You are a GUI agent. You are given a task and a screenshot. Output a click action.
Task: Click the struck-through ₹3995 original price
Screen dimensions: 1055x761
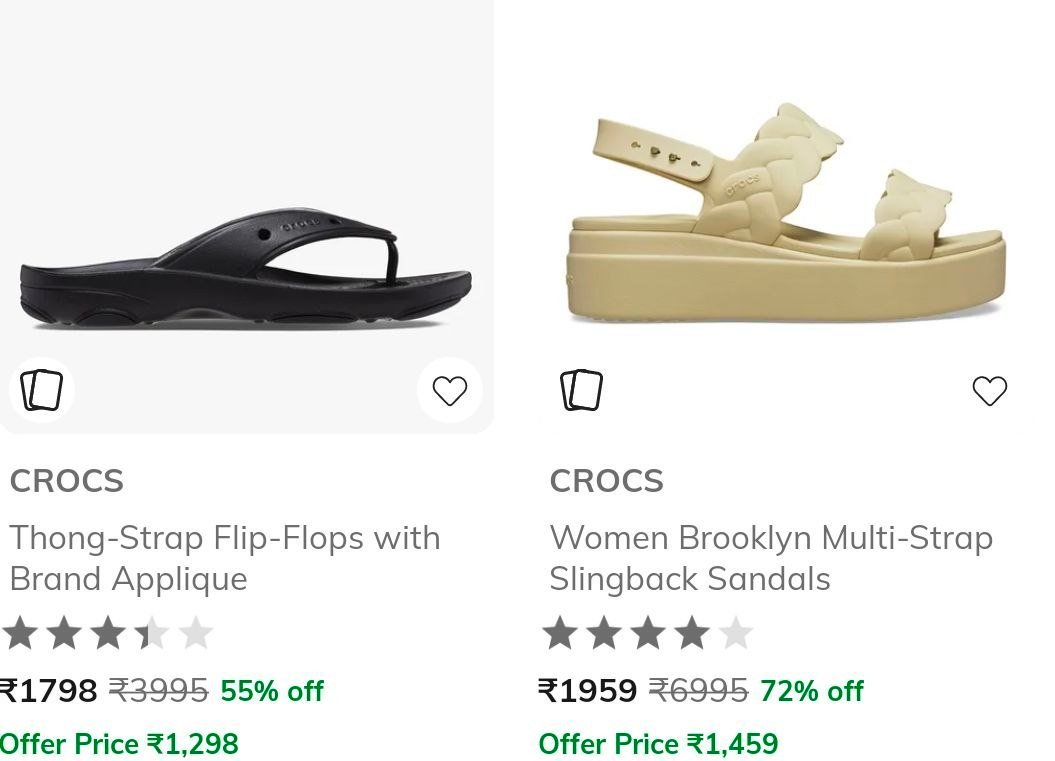(x=159, y=690)
